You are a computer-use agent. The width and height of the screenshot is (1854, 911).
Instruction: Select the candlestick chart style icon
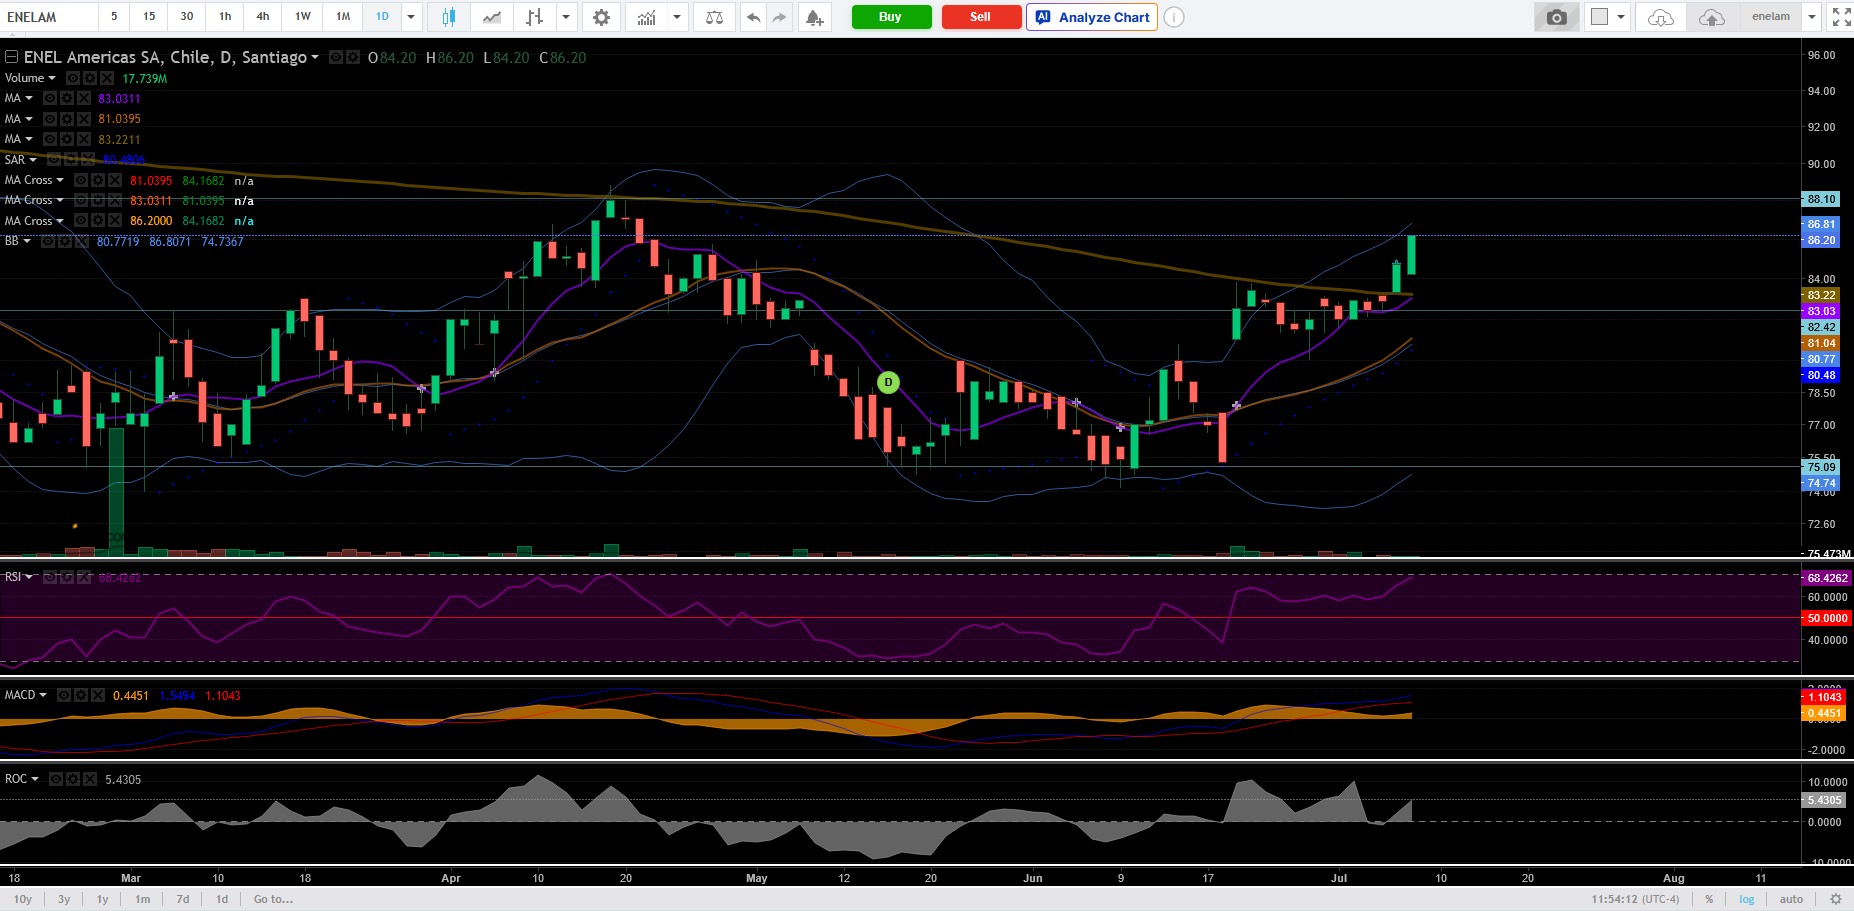pos(449,17)
